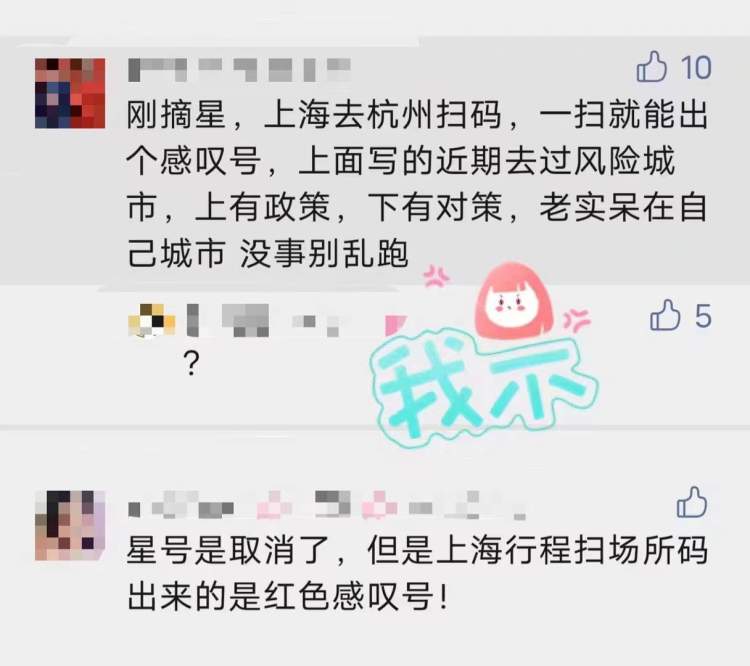Click the pink badge after reply username

[x=396, y=322]
